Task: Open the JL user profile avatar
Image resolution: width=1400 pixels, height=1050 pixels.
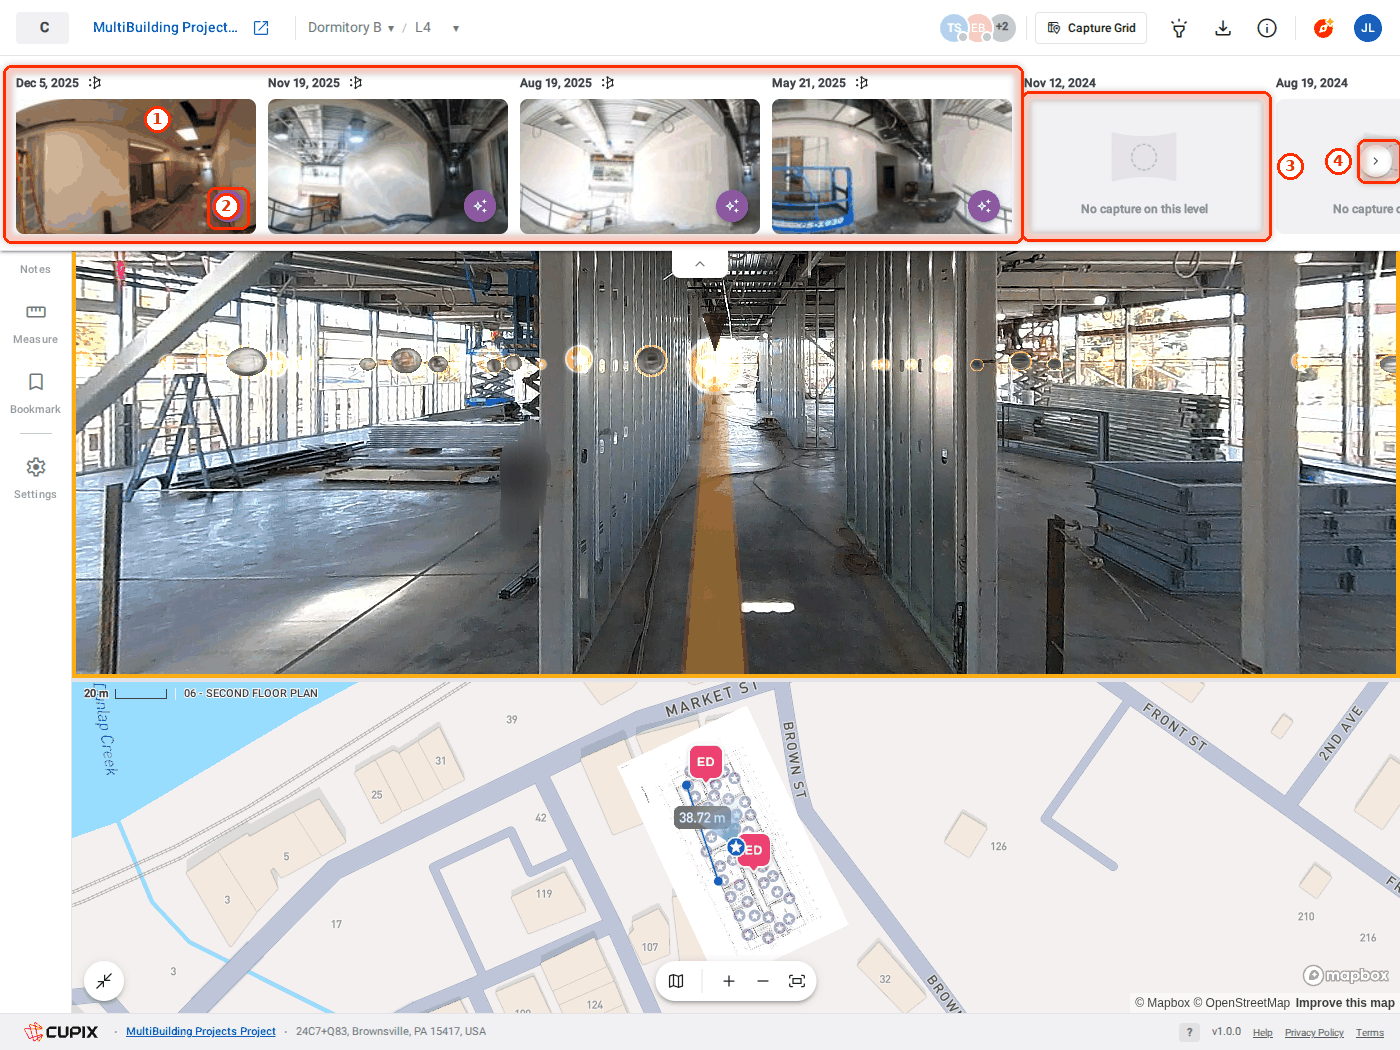Action: (x=1368, y=28)
